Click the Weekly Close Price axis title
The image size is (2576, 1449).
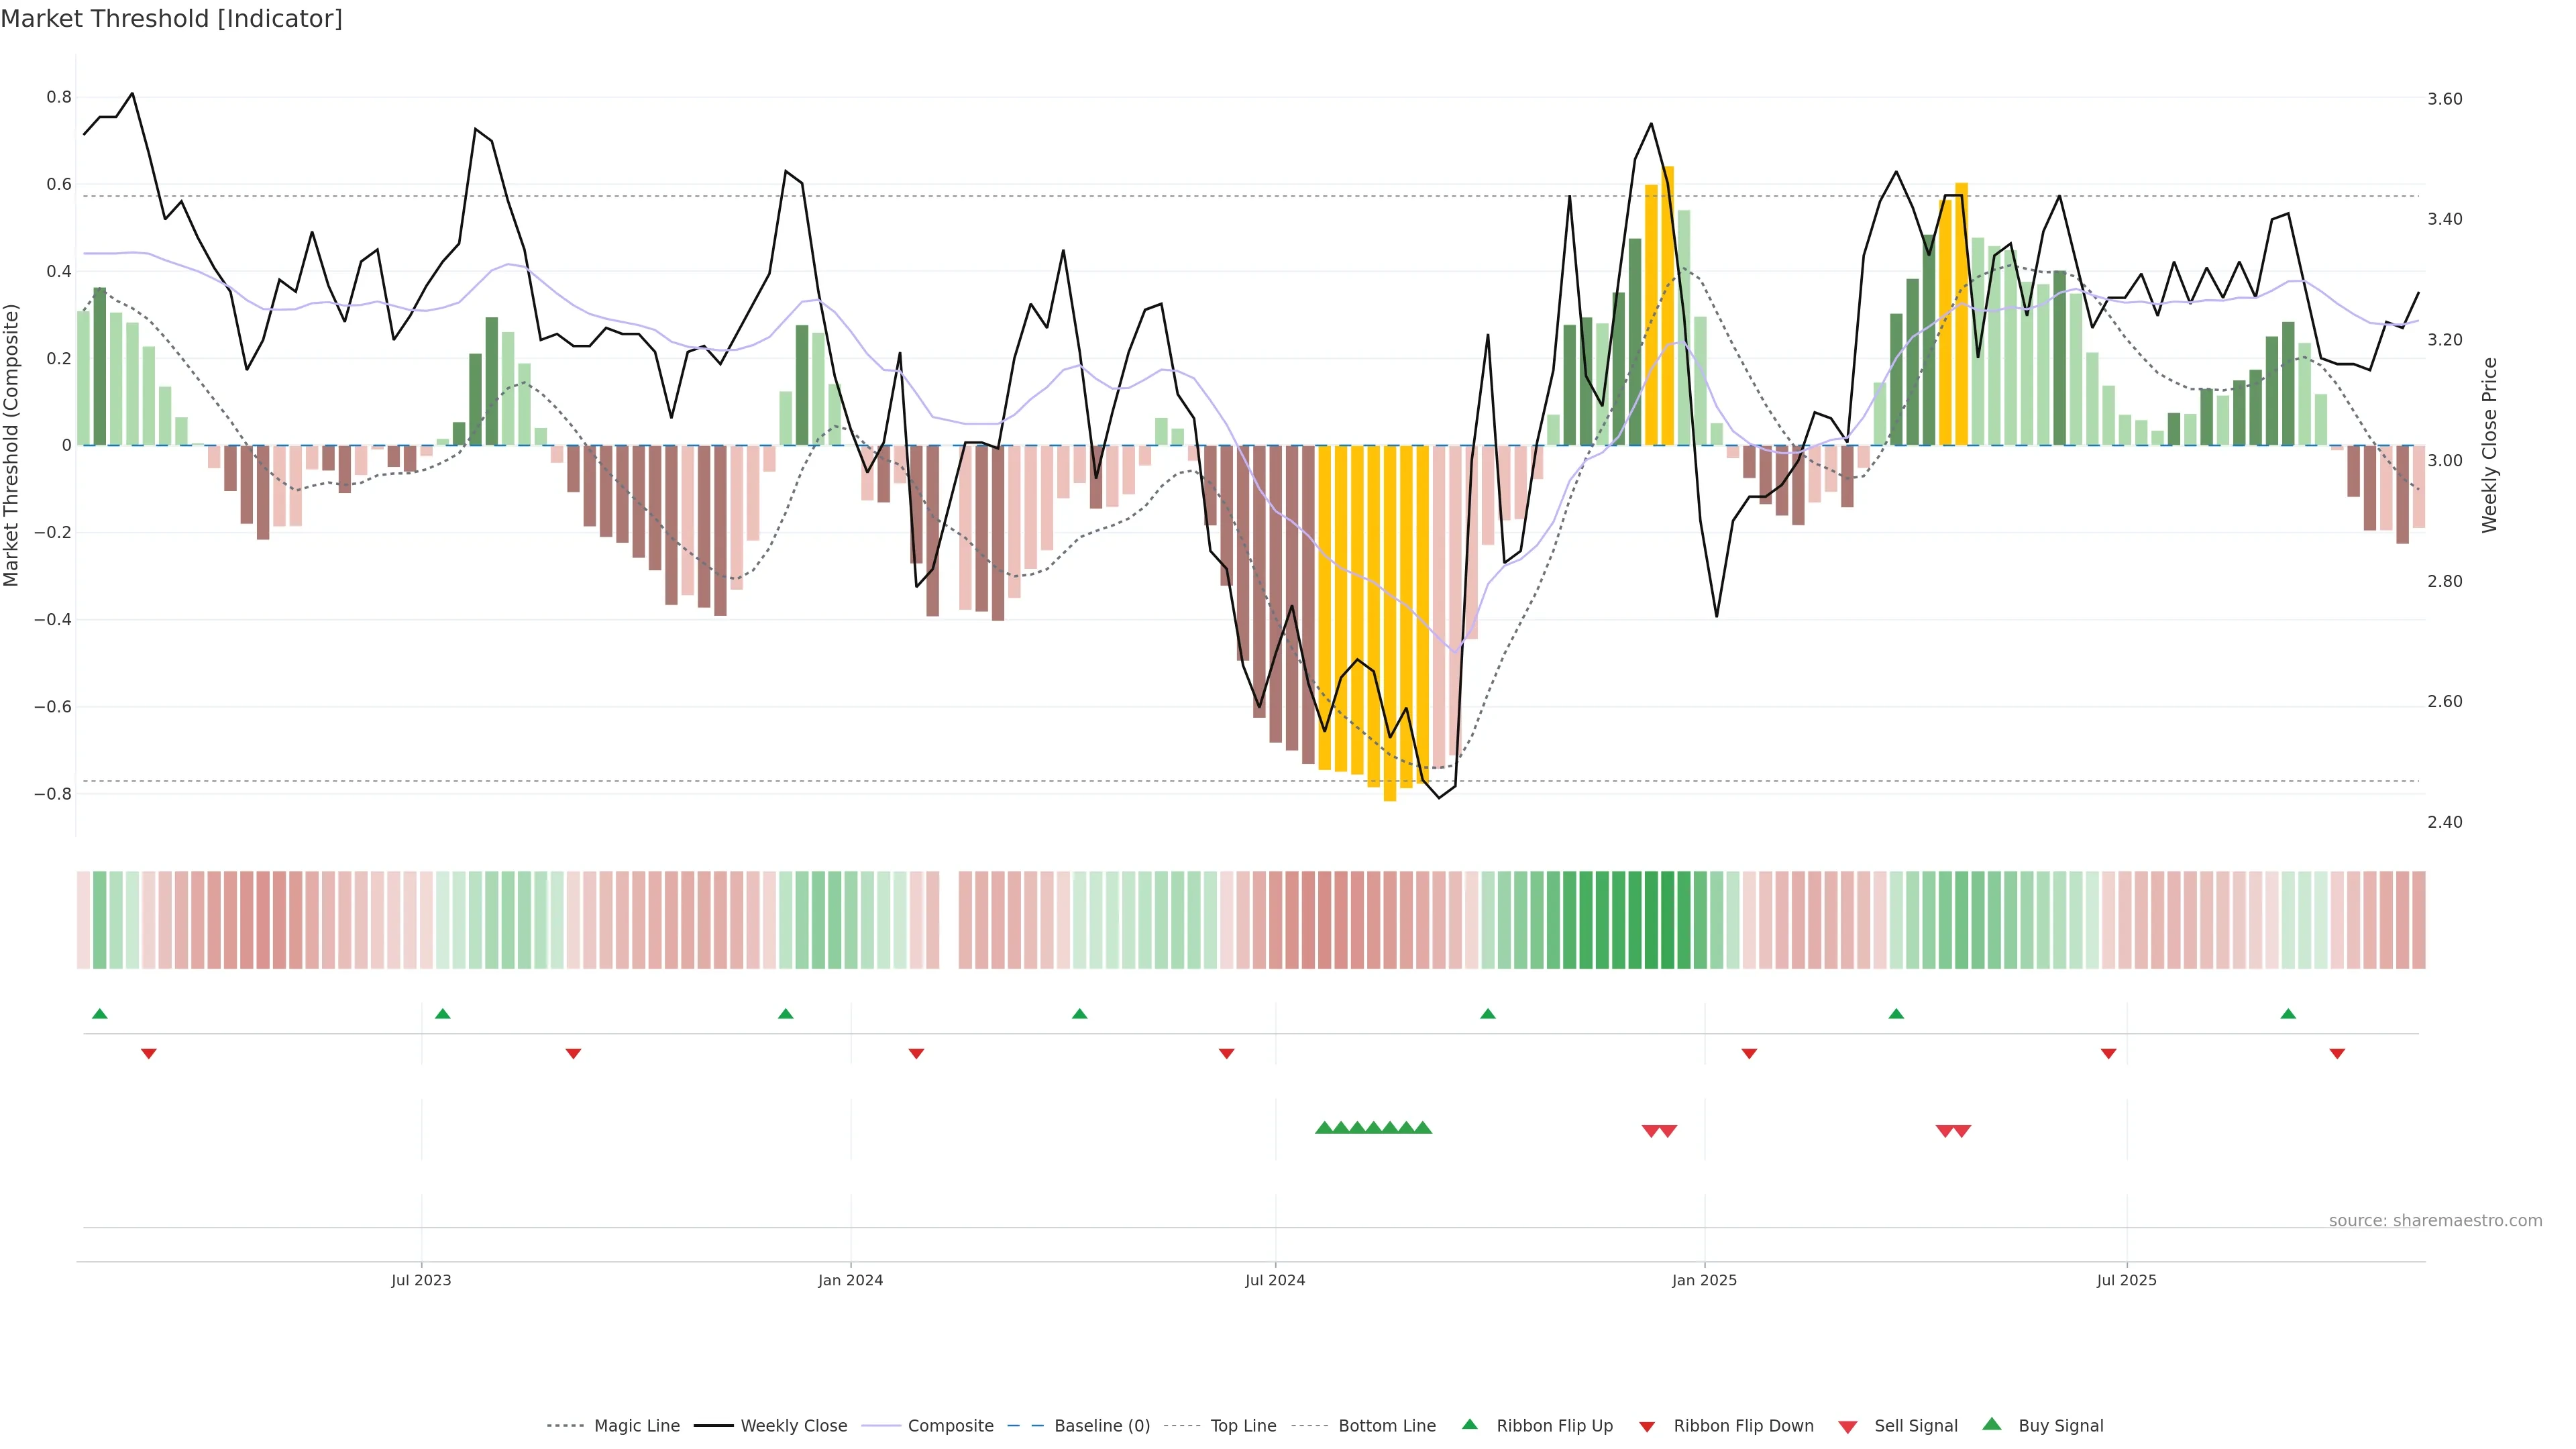pos(2490,445)
